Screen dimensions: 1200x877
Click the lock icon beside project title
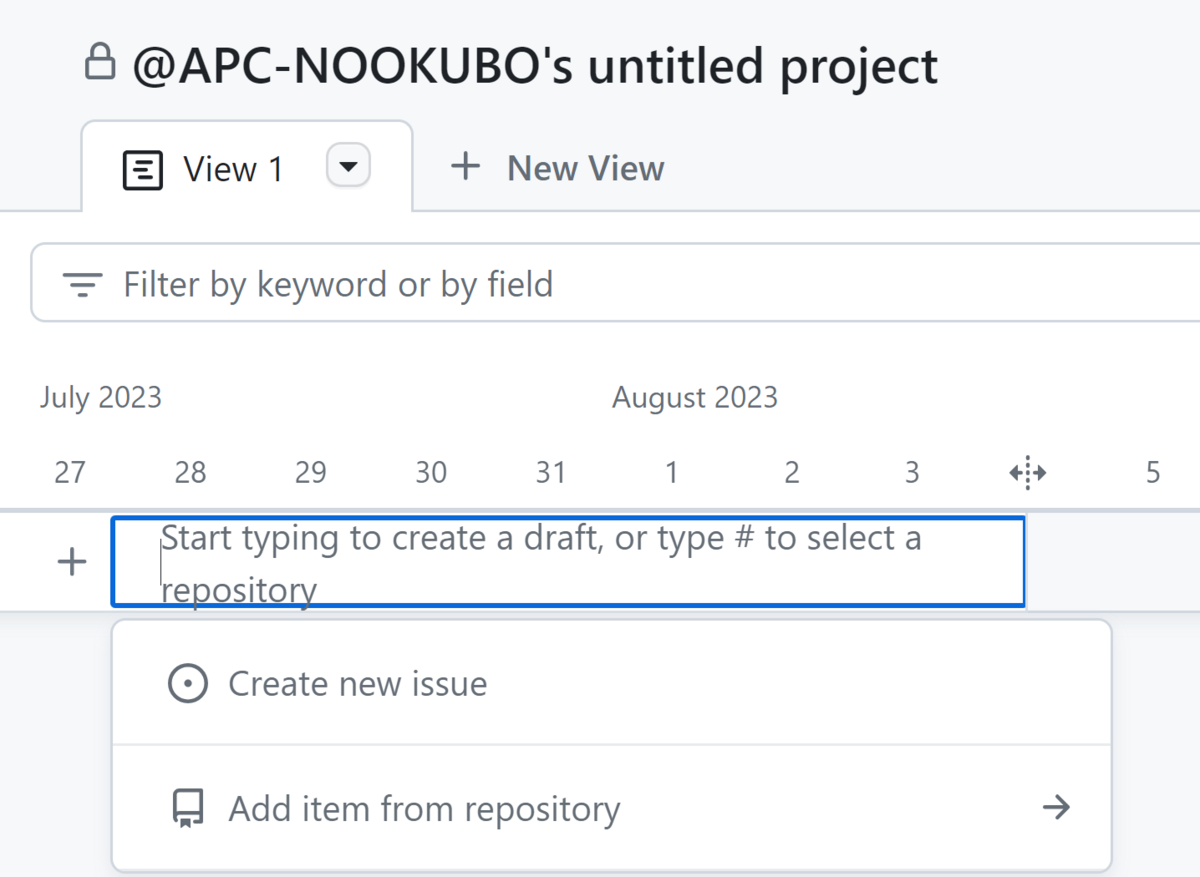[98, 63]
